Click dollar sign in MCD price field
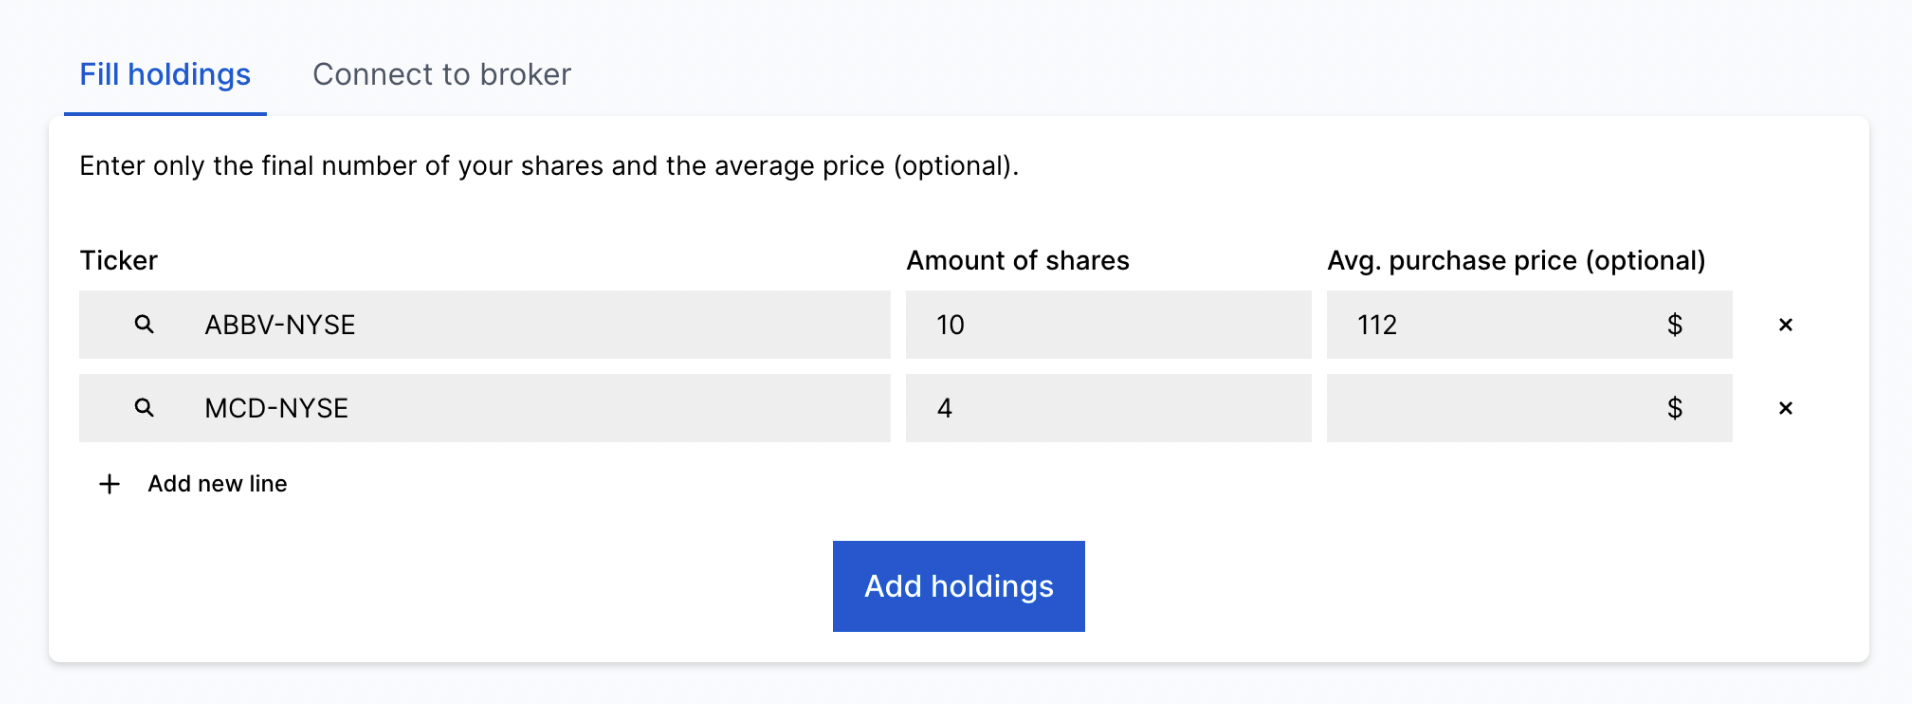The height and width of the screenshot is (704, 1912). tap(1674, 408)
